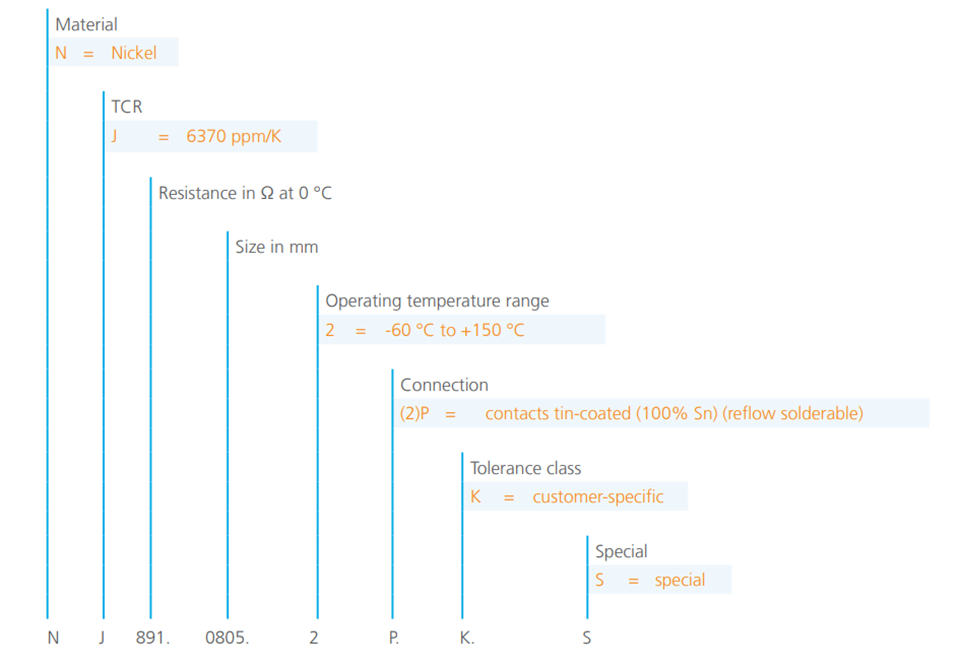Image resolution: width=960 pixels, height=669 pixels.
Task: Click the Connection heading
Action: (444, 385)
